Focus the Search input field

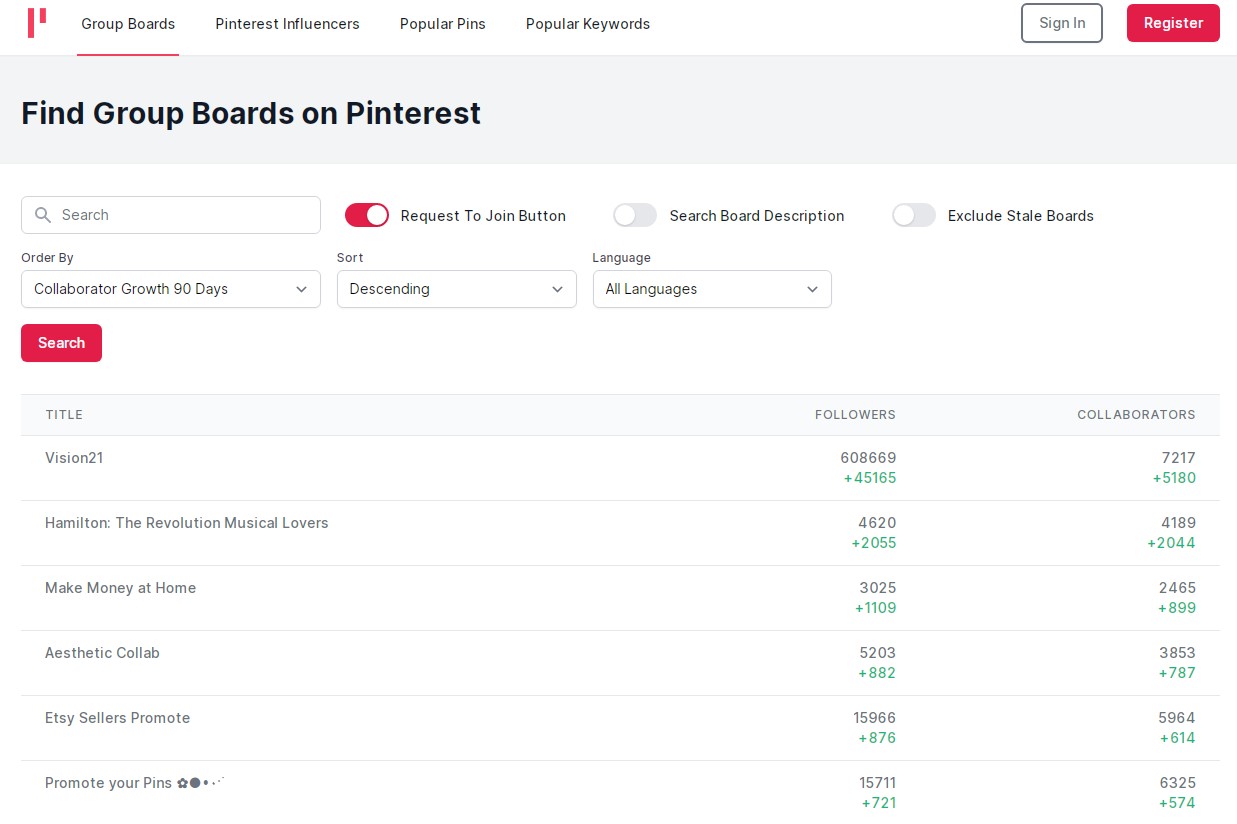click(171, 215)
